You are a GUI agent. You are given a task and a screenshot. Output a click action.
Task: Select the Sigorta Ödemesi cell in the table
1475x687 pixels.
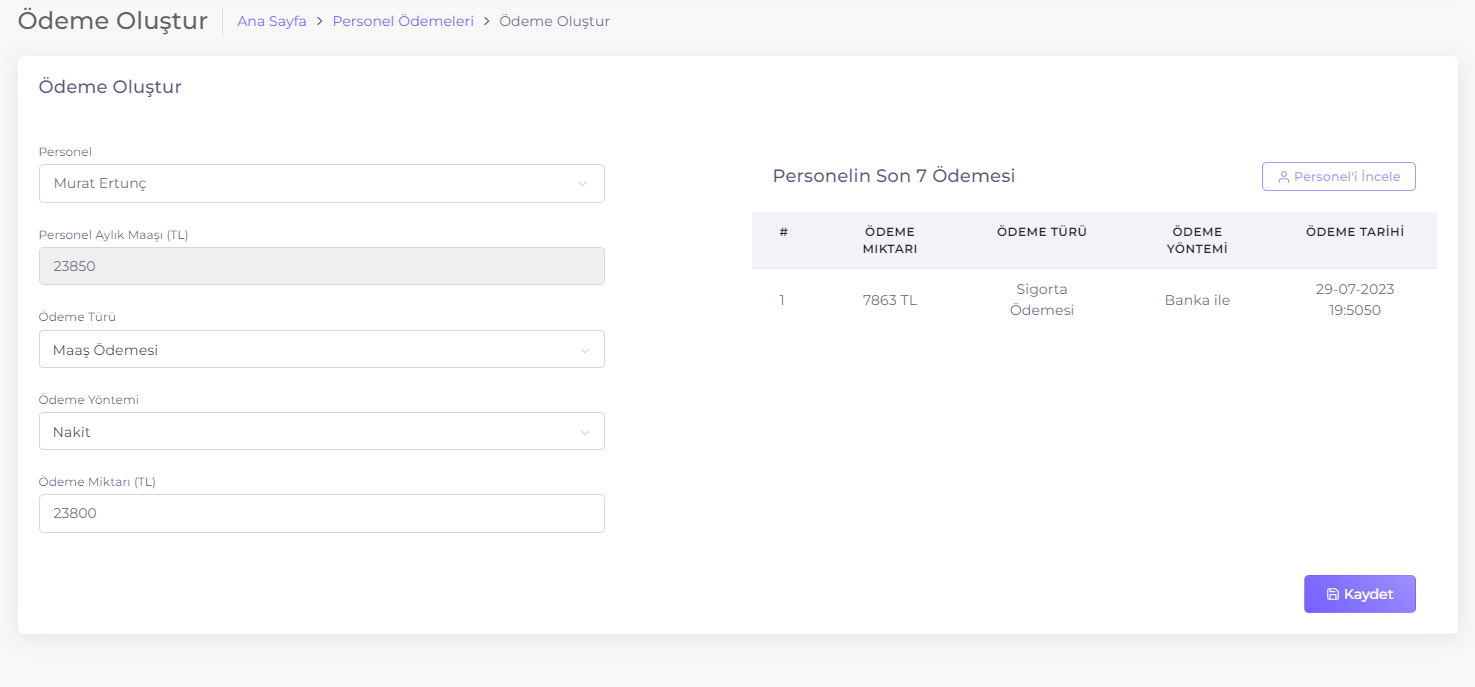[1041, 300]
